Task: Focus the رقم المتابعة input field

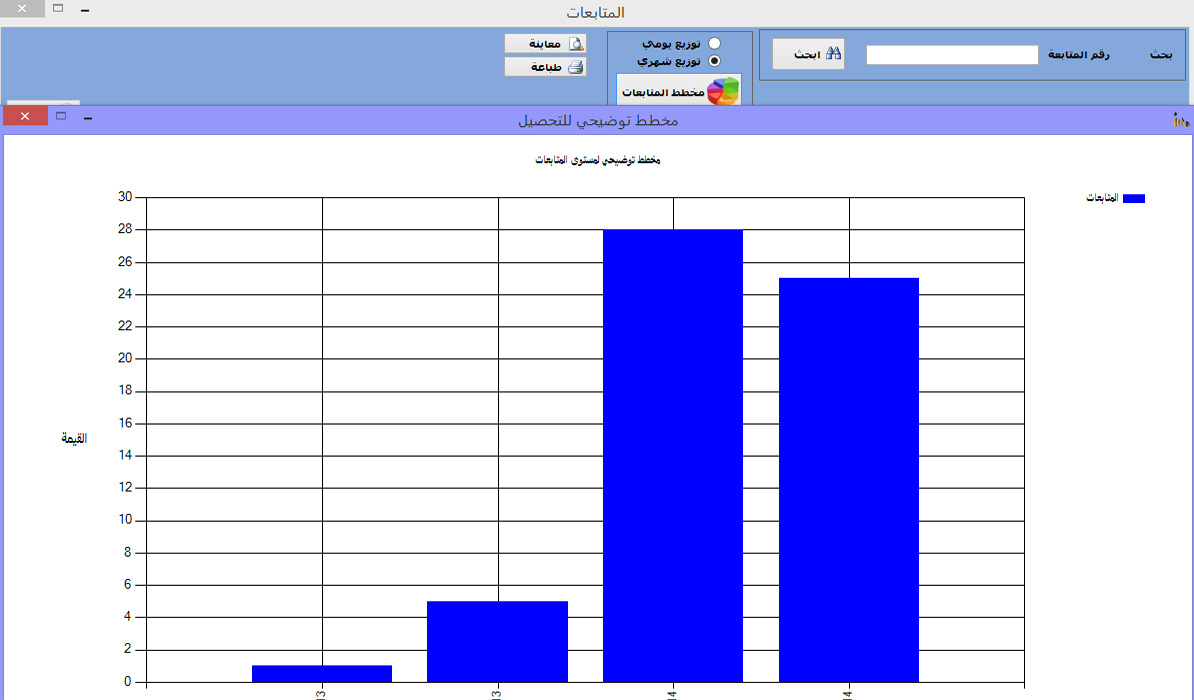Action: click(952, 55)
